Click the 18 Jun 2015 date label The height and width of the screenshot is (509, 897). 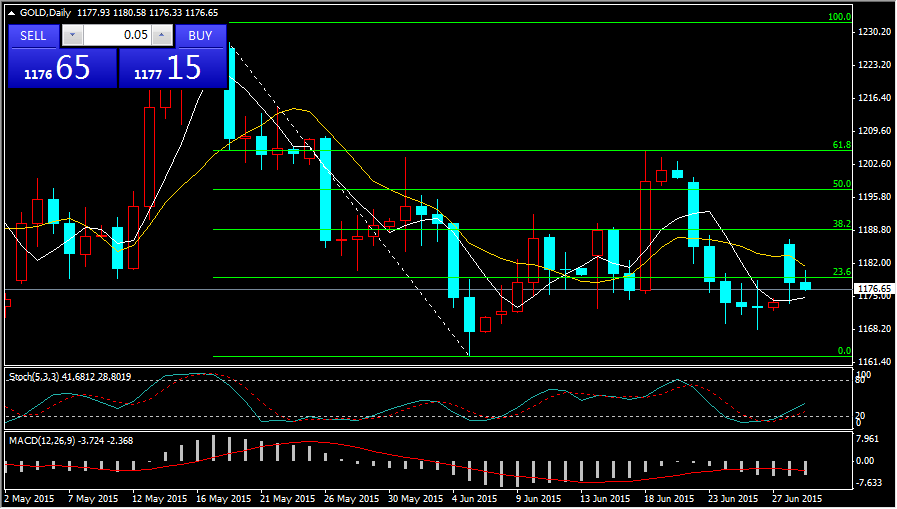(669, 499)
